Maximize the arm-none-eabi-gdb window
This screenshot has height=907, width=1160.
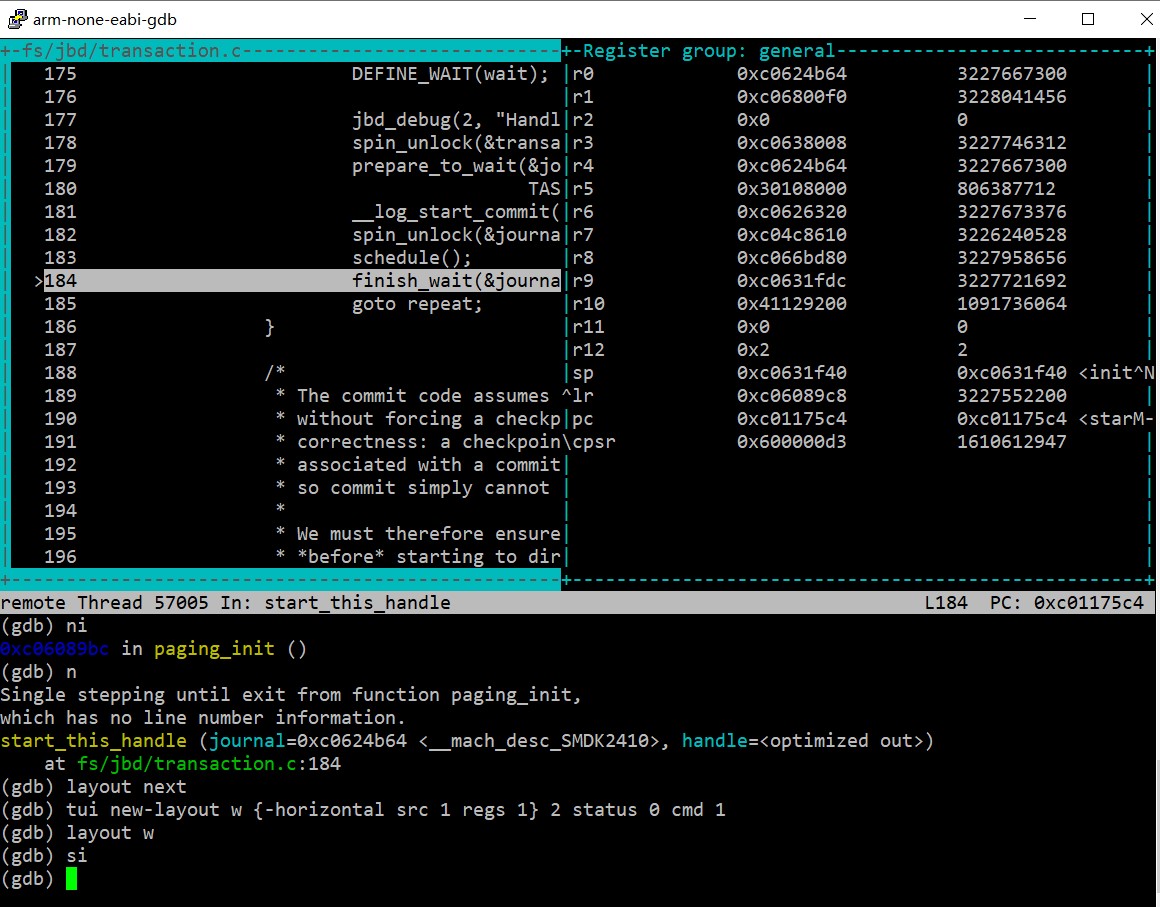pos(1088,18)
